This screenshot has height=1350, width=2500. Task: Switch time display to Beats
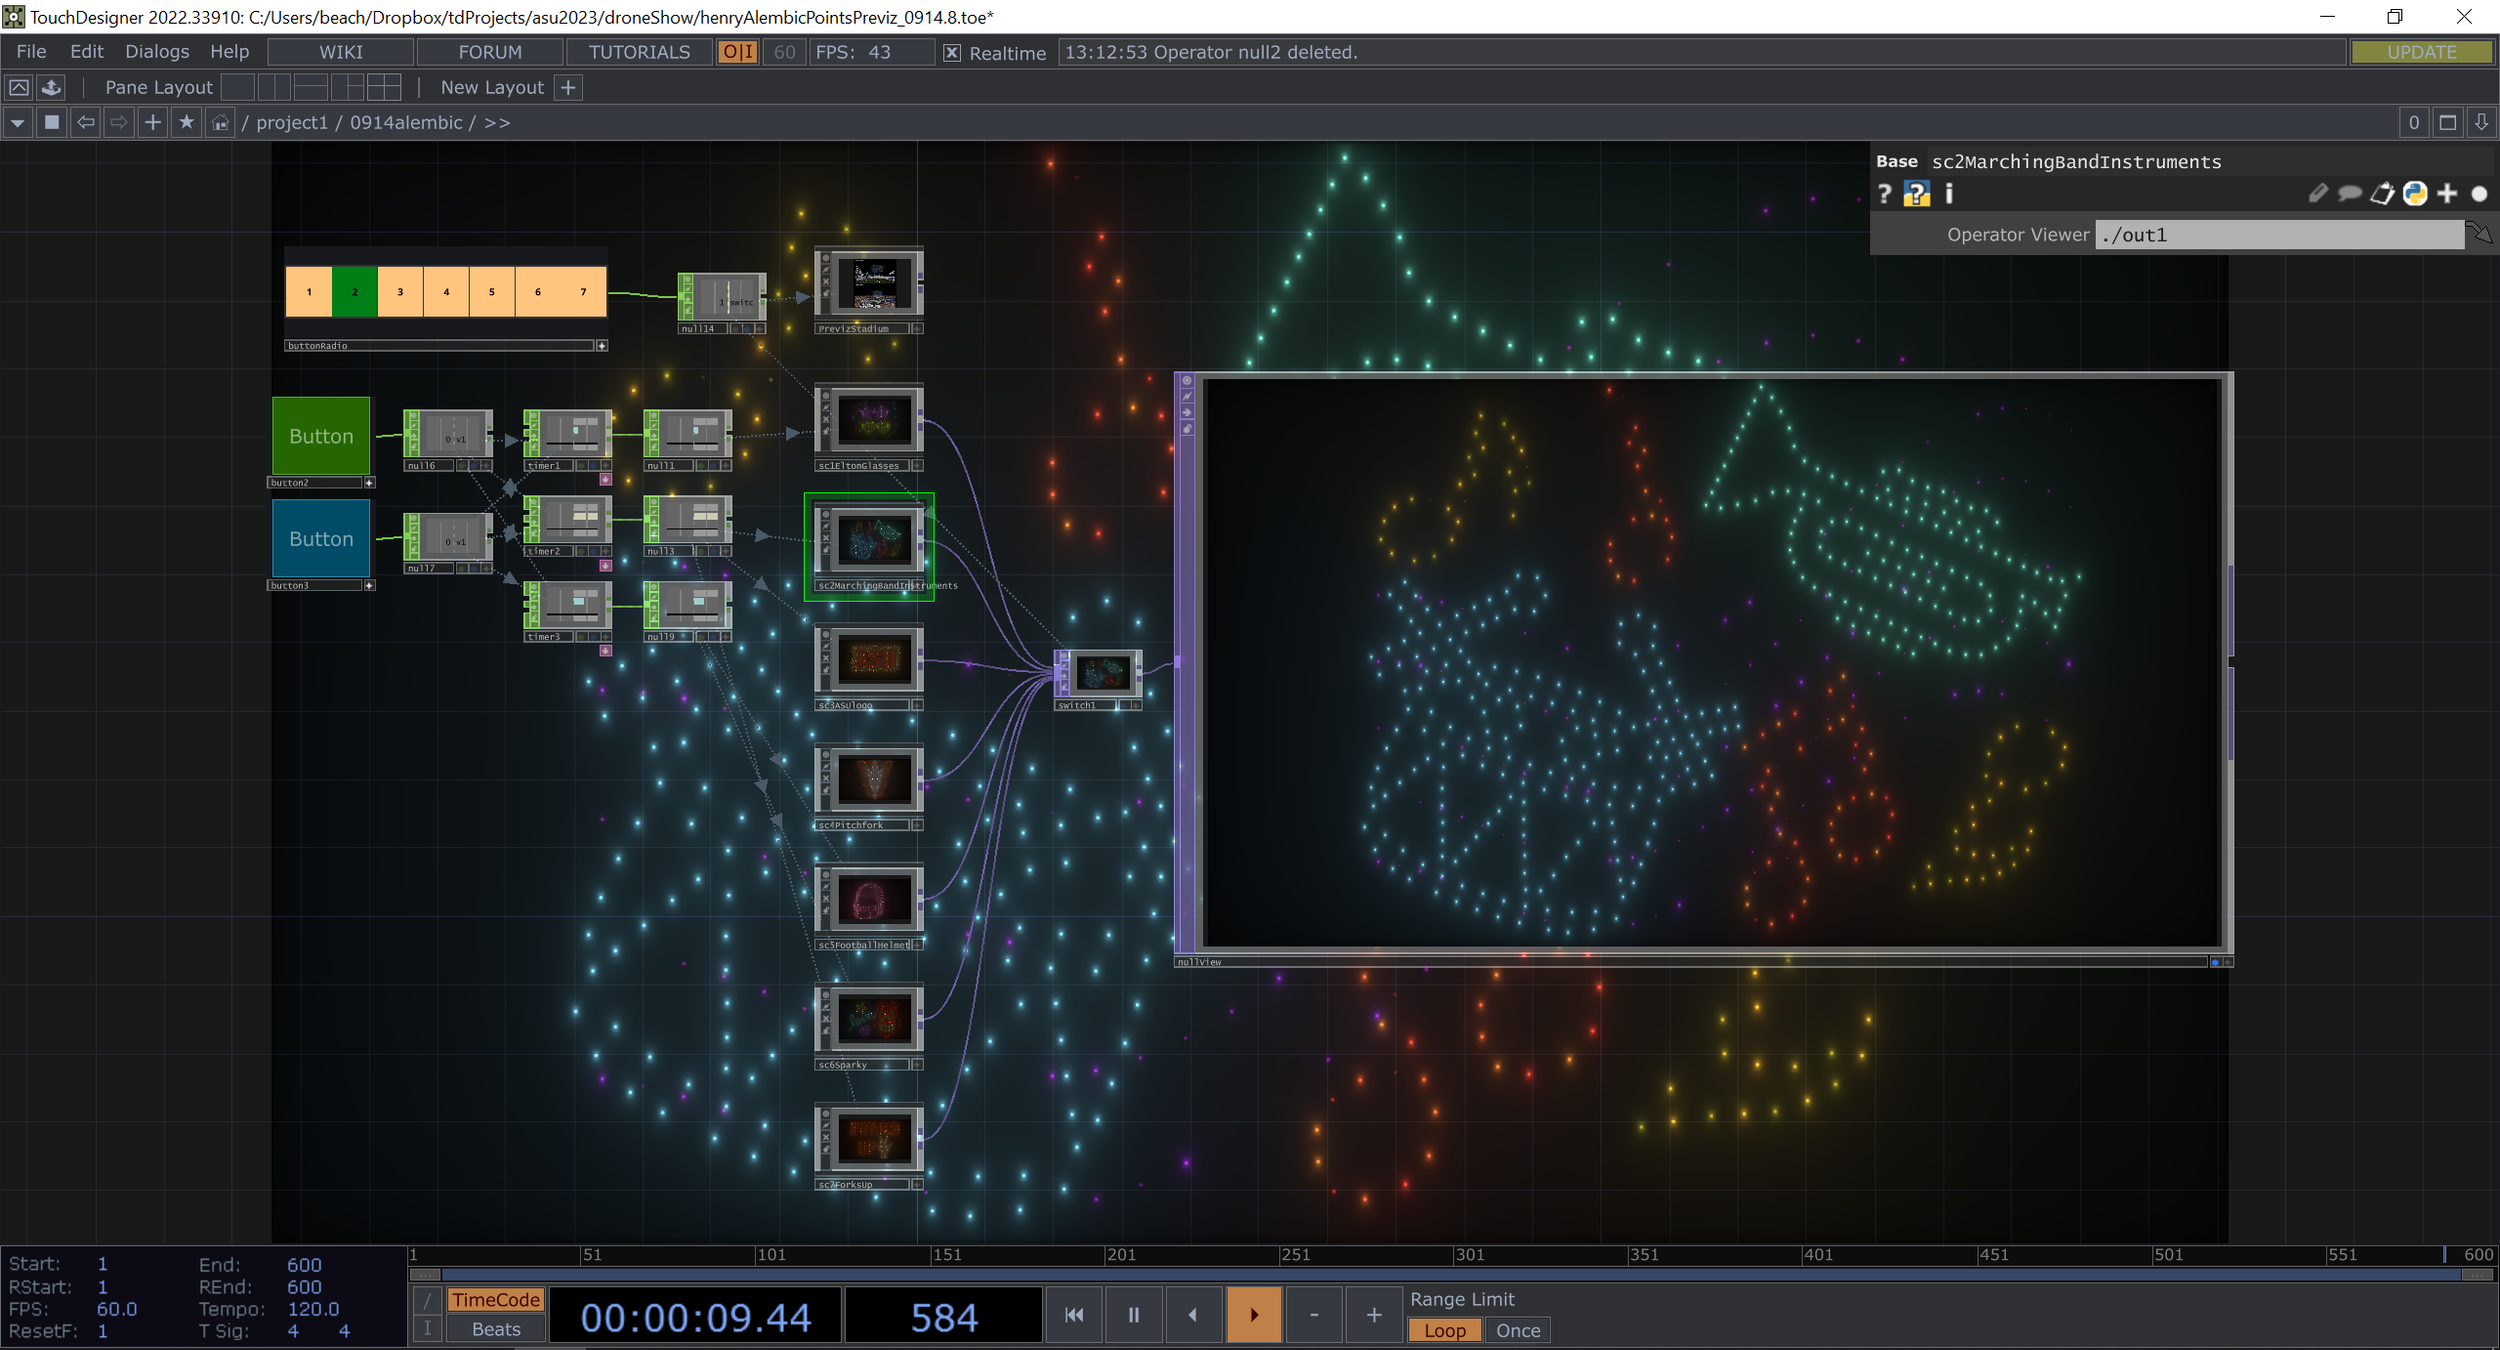pos(496,1329)
